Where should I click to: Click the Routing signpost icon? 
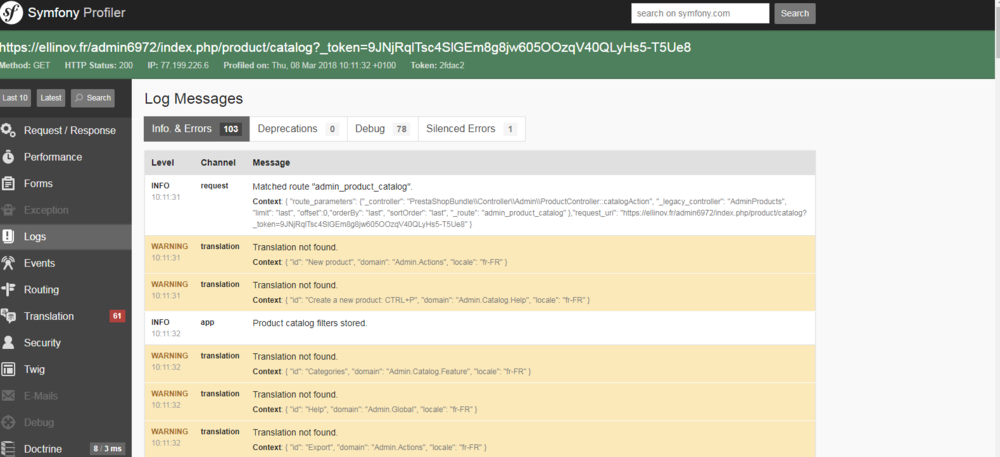coord(8,289)
